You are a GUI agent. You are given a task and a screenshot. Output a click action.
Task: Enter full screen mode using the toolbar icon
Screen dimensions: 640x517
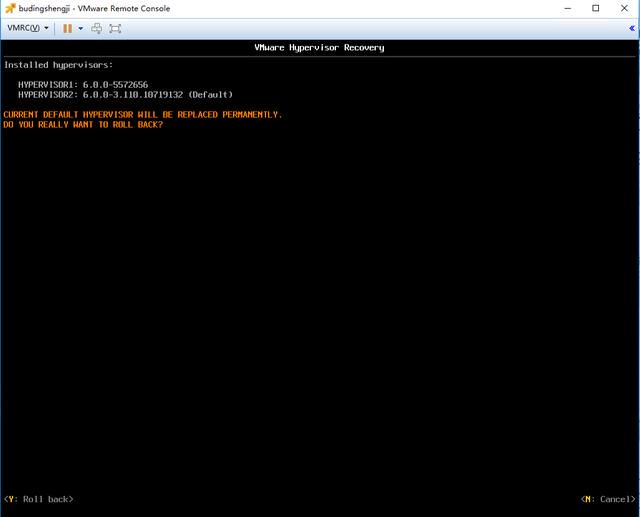click(115, 28)
